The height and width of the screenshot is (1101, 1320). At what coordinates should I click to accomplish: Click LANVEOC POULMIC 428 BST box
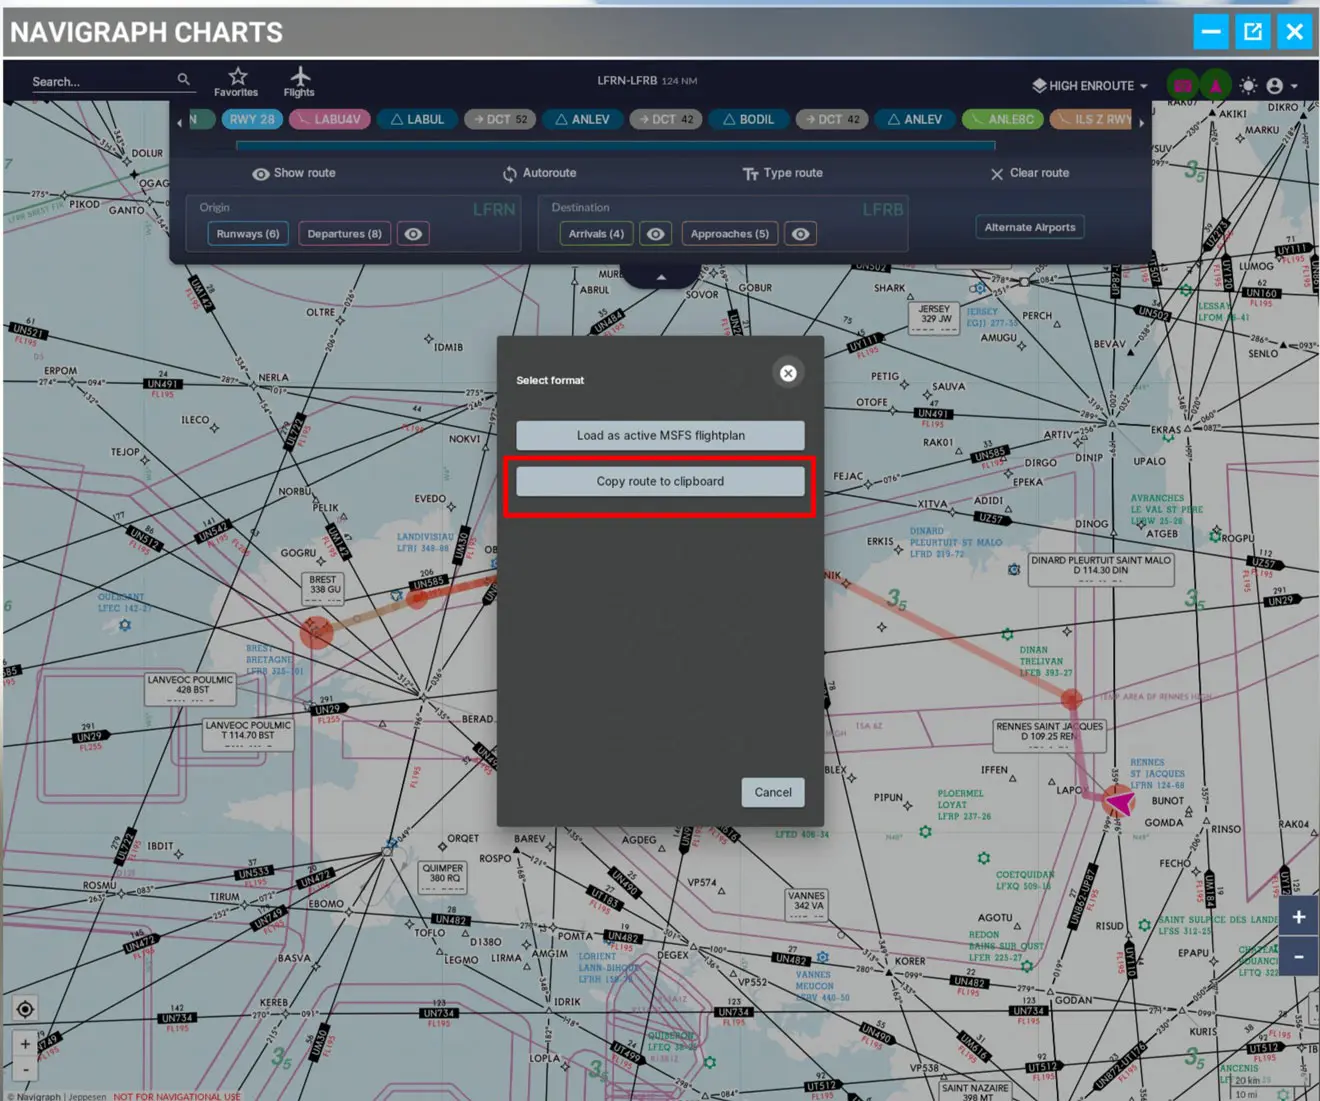pyautogui.click(x=190, y=689)
